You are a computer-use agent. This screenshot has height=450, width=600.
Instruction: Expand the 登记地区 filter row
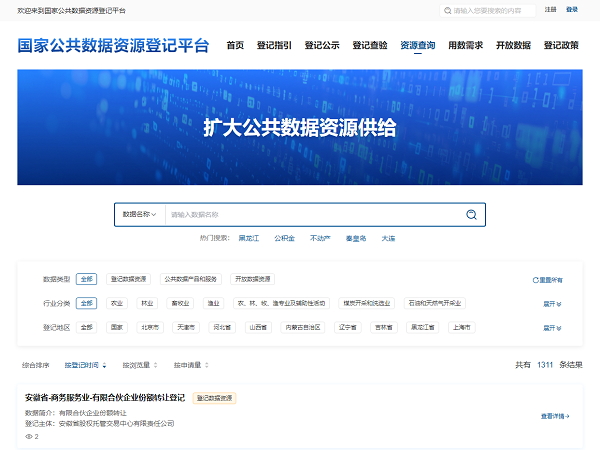click(552, 327)
